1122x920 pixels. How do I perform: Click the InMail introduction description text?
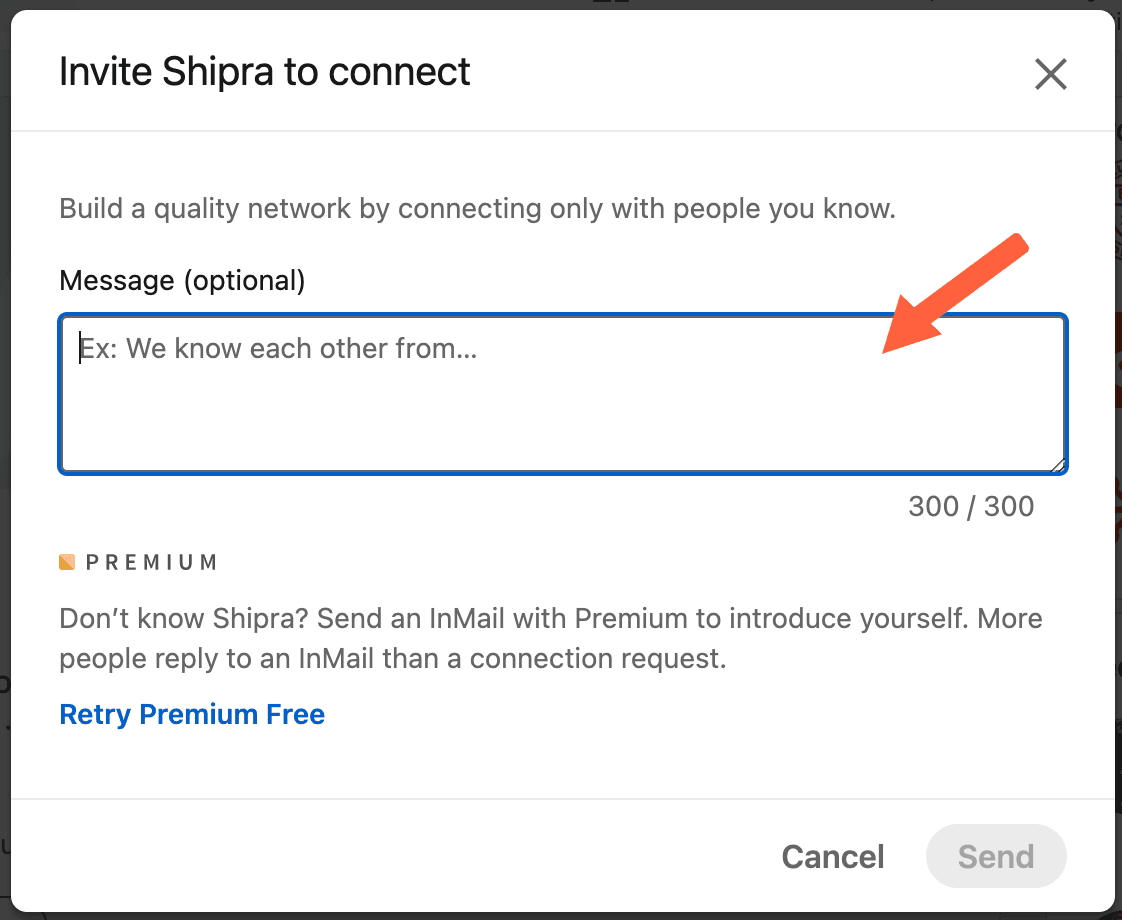click(x=550, y=637)
